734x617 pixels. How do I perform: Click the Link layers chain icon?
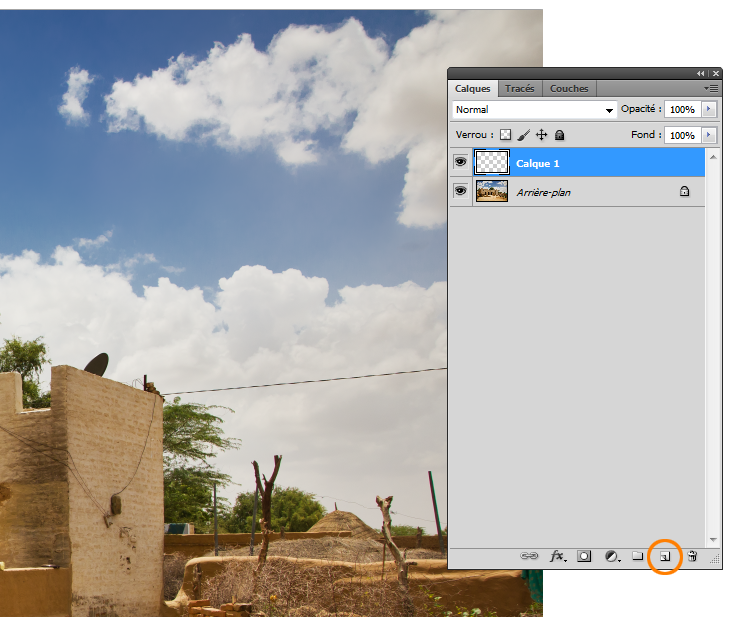click(529, 556)
